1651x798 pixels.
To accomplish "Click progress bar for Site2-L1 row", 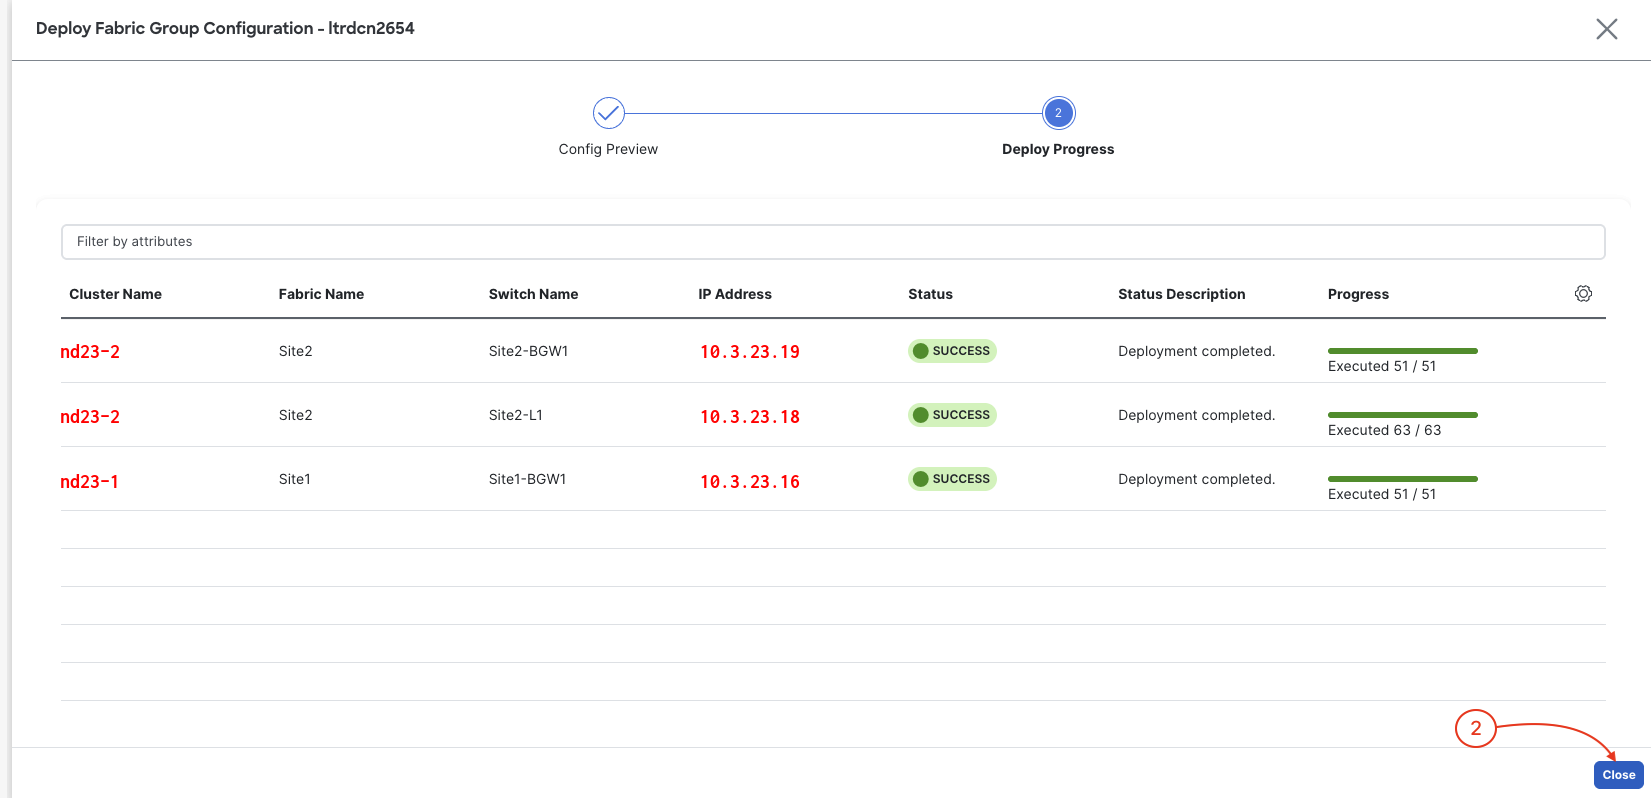I will pyautogui.click(x=1402, y=415).
